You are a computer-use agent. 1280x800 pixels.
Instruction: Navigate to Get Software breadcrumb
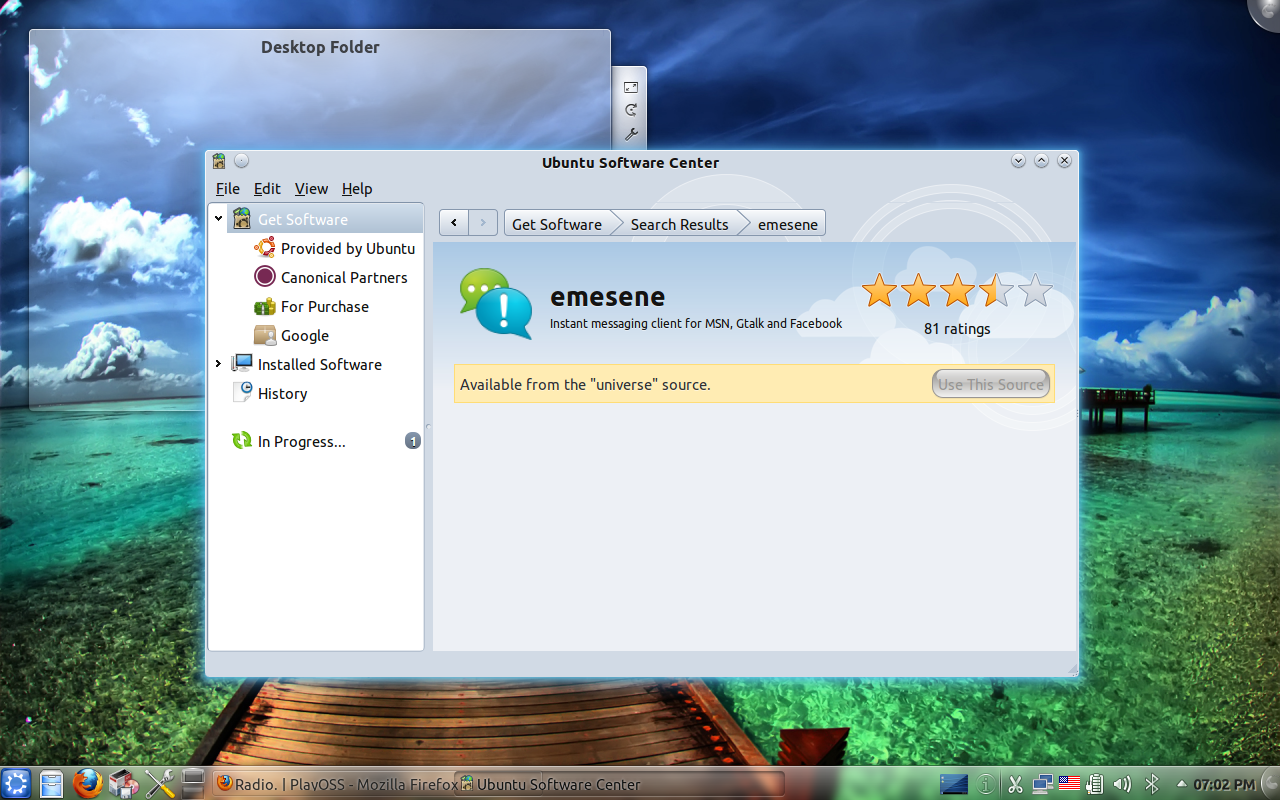pos(557,224)
